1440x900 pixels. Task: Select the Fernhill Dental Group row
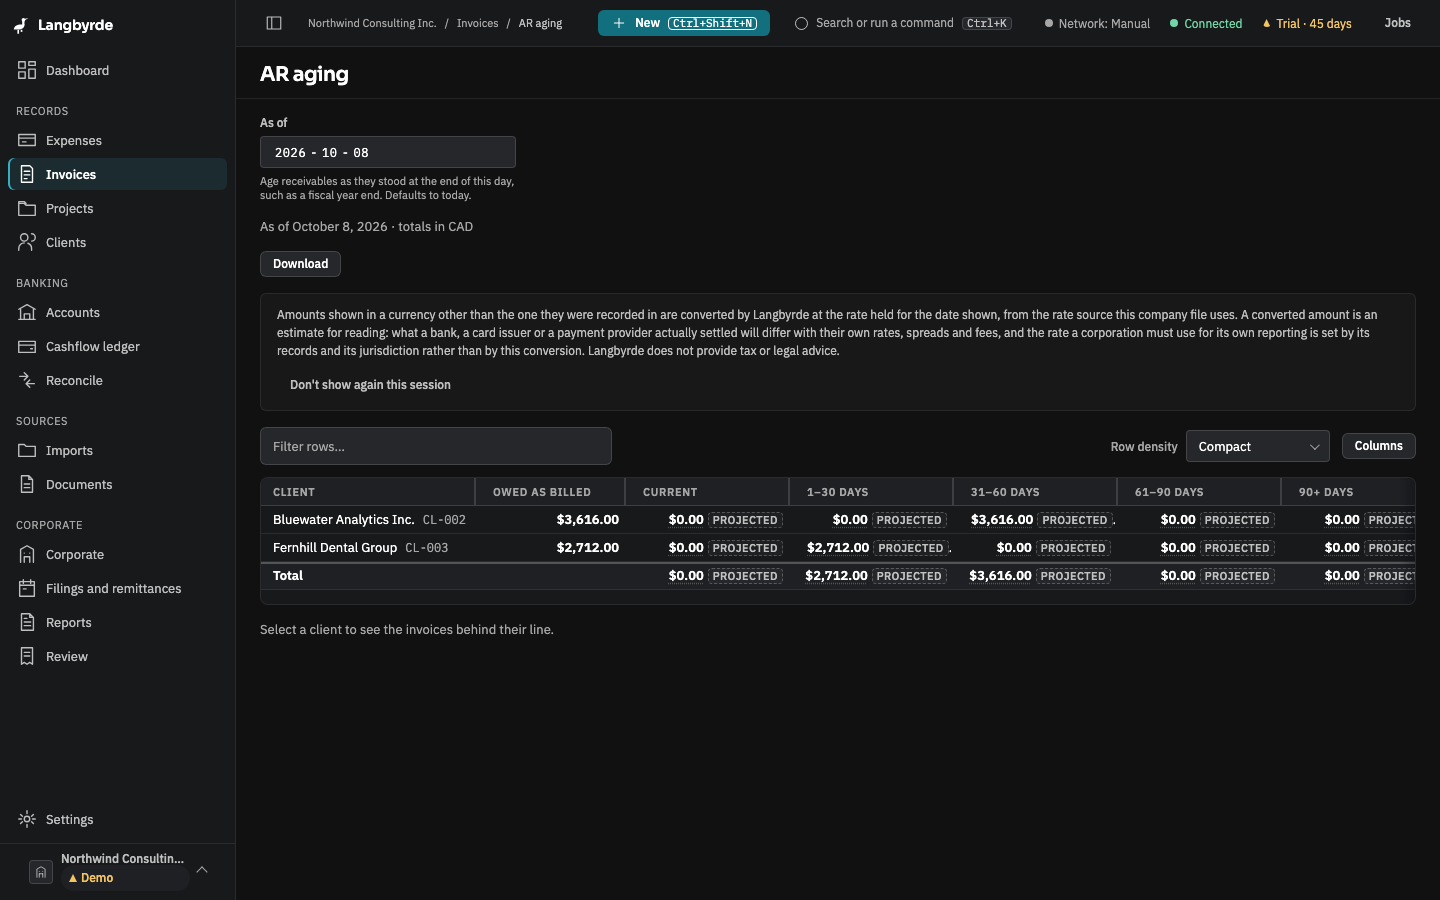(838, 548)
